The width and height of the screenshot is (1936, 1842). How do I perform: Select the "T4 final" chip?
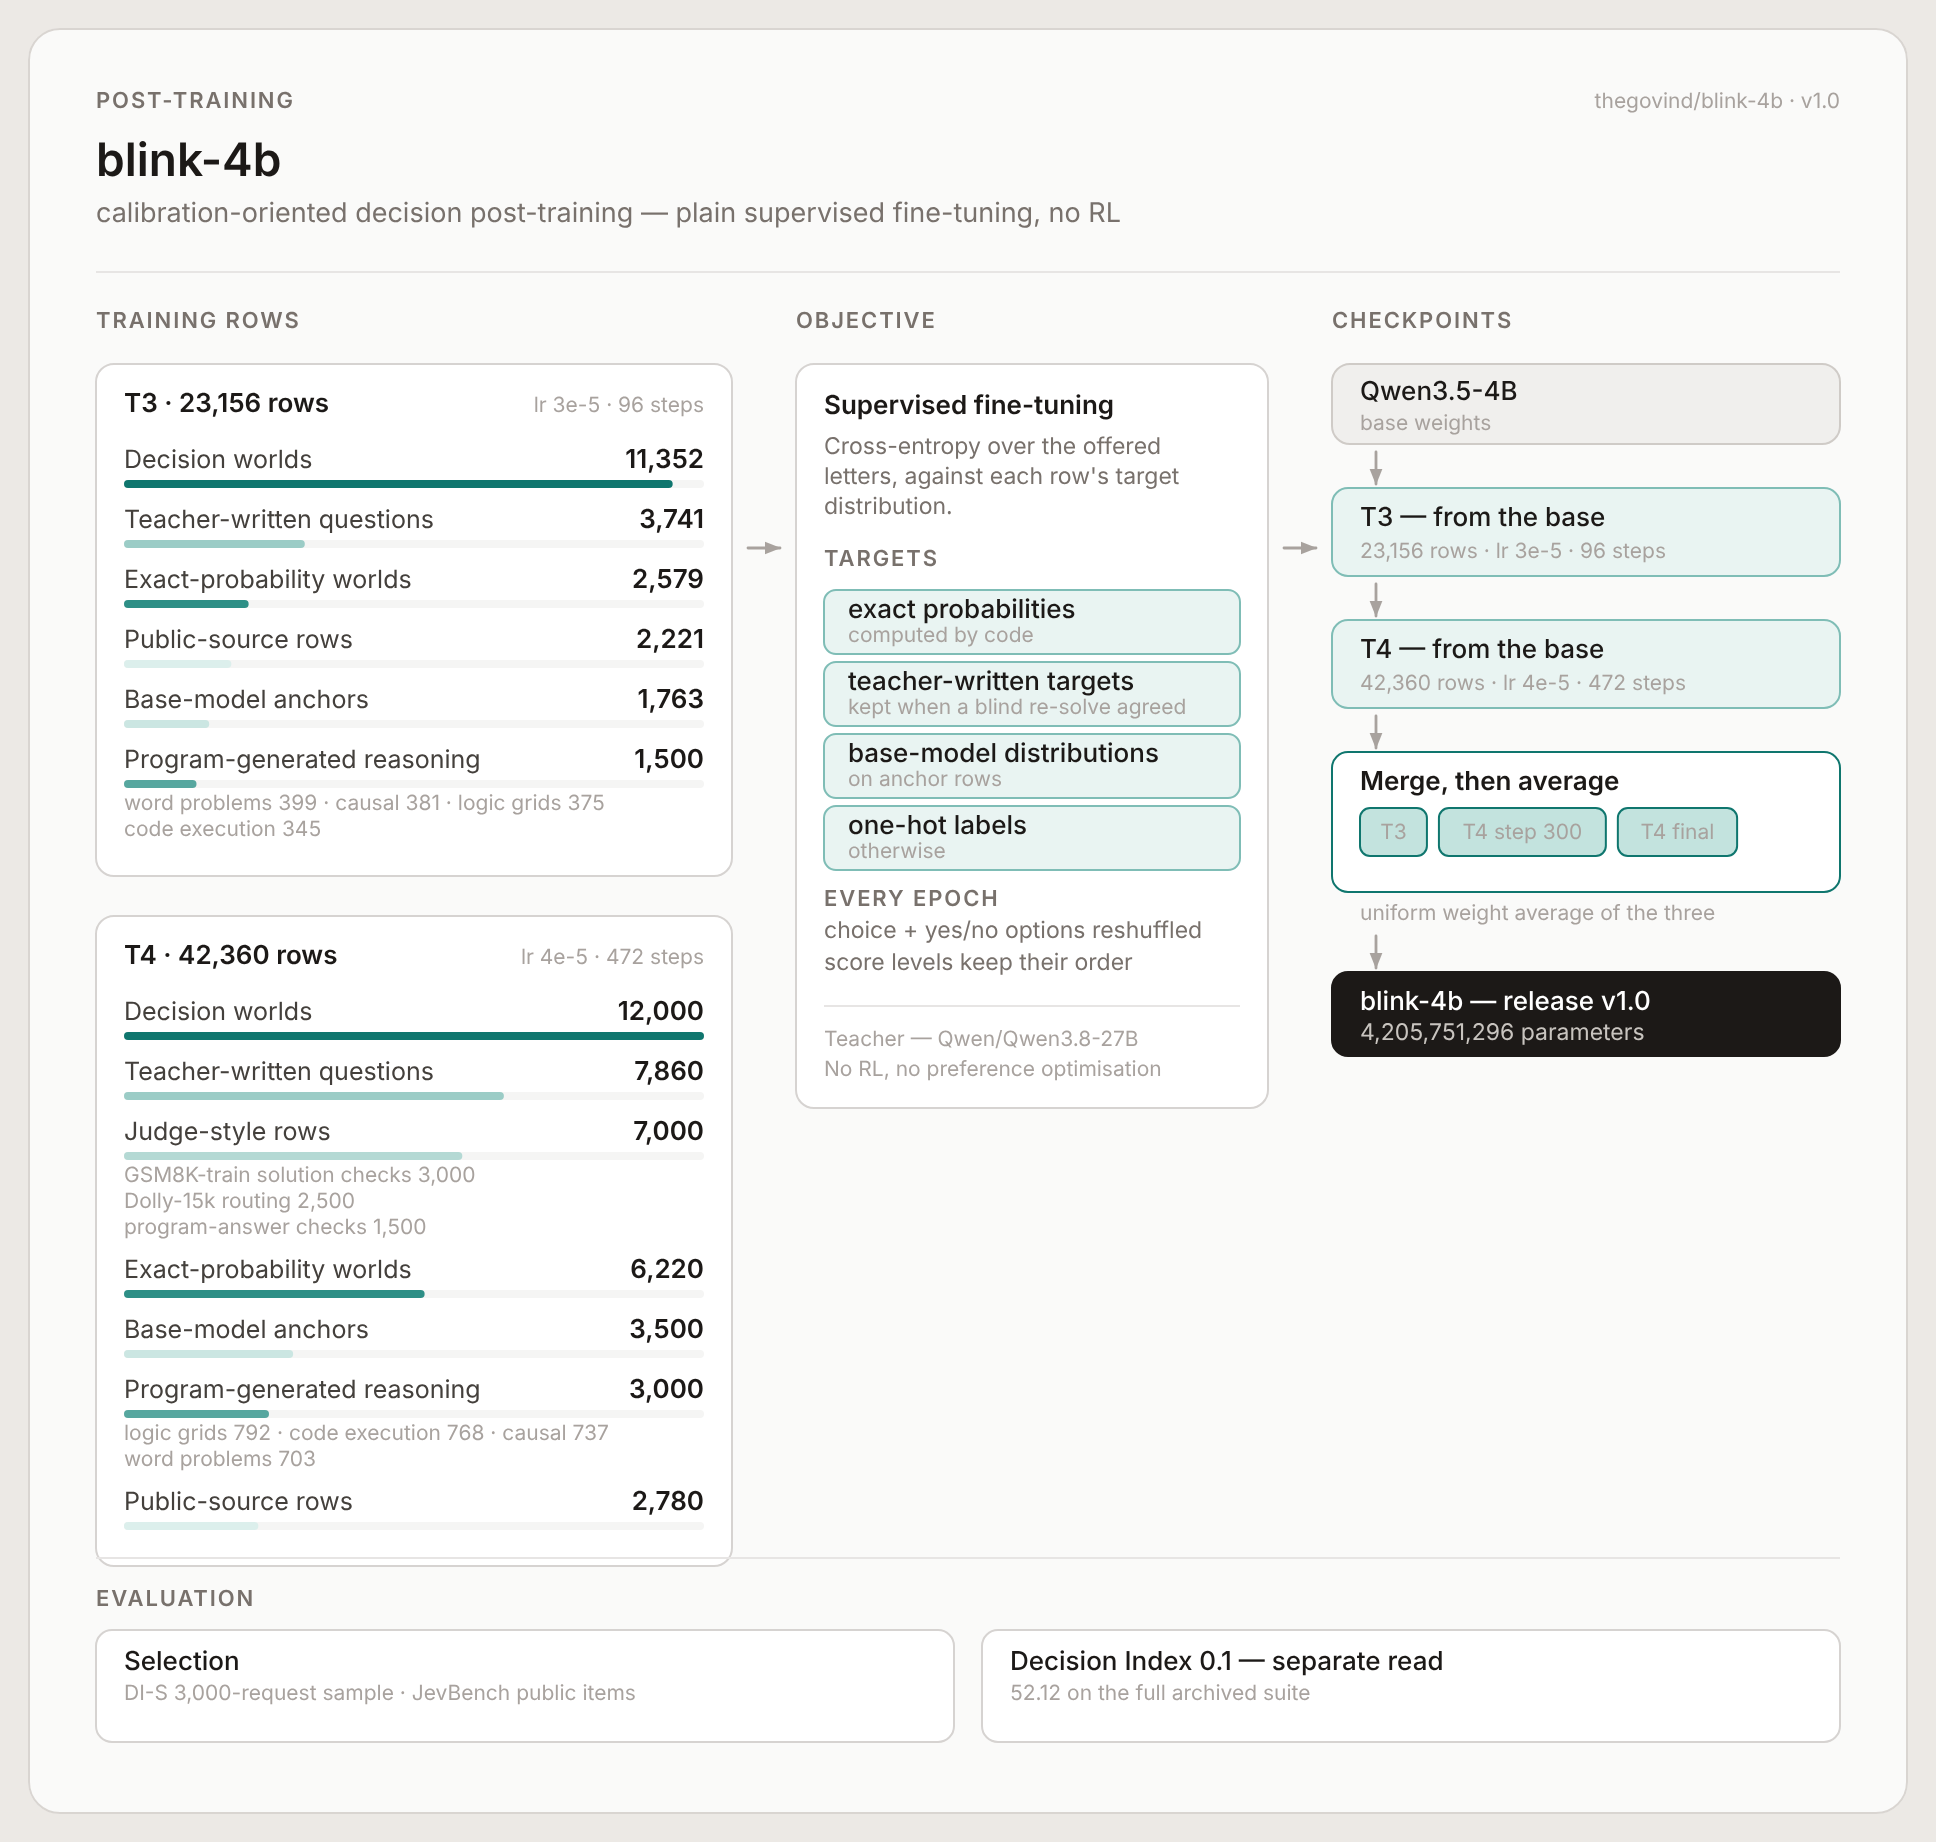click(x=1677, y=832)
